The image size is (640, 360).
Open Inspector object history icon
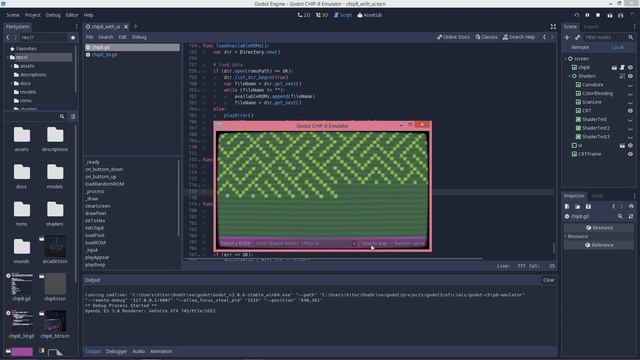pyautogui.click(x=631, y=207)
